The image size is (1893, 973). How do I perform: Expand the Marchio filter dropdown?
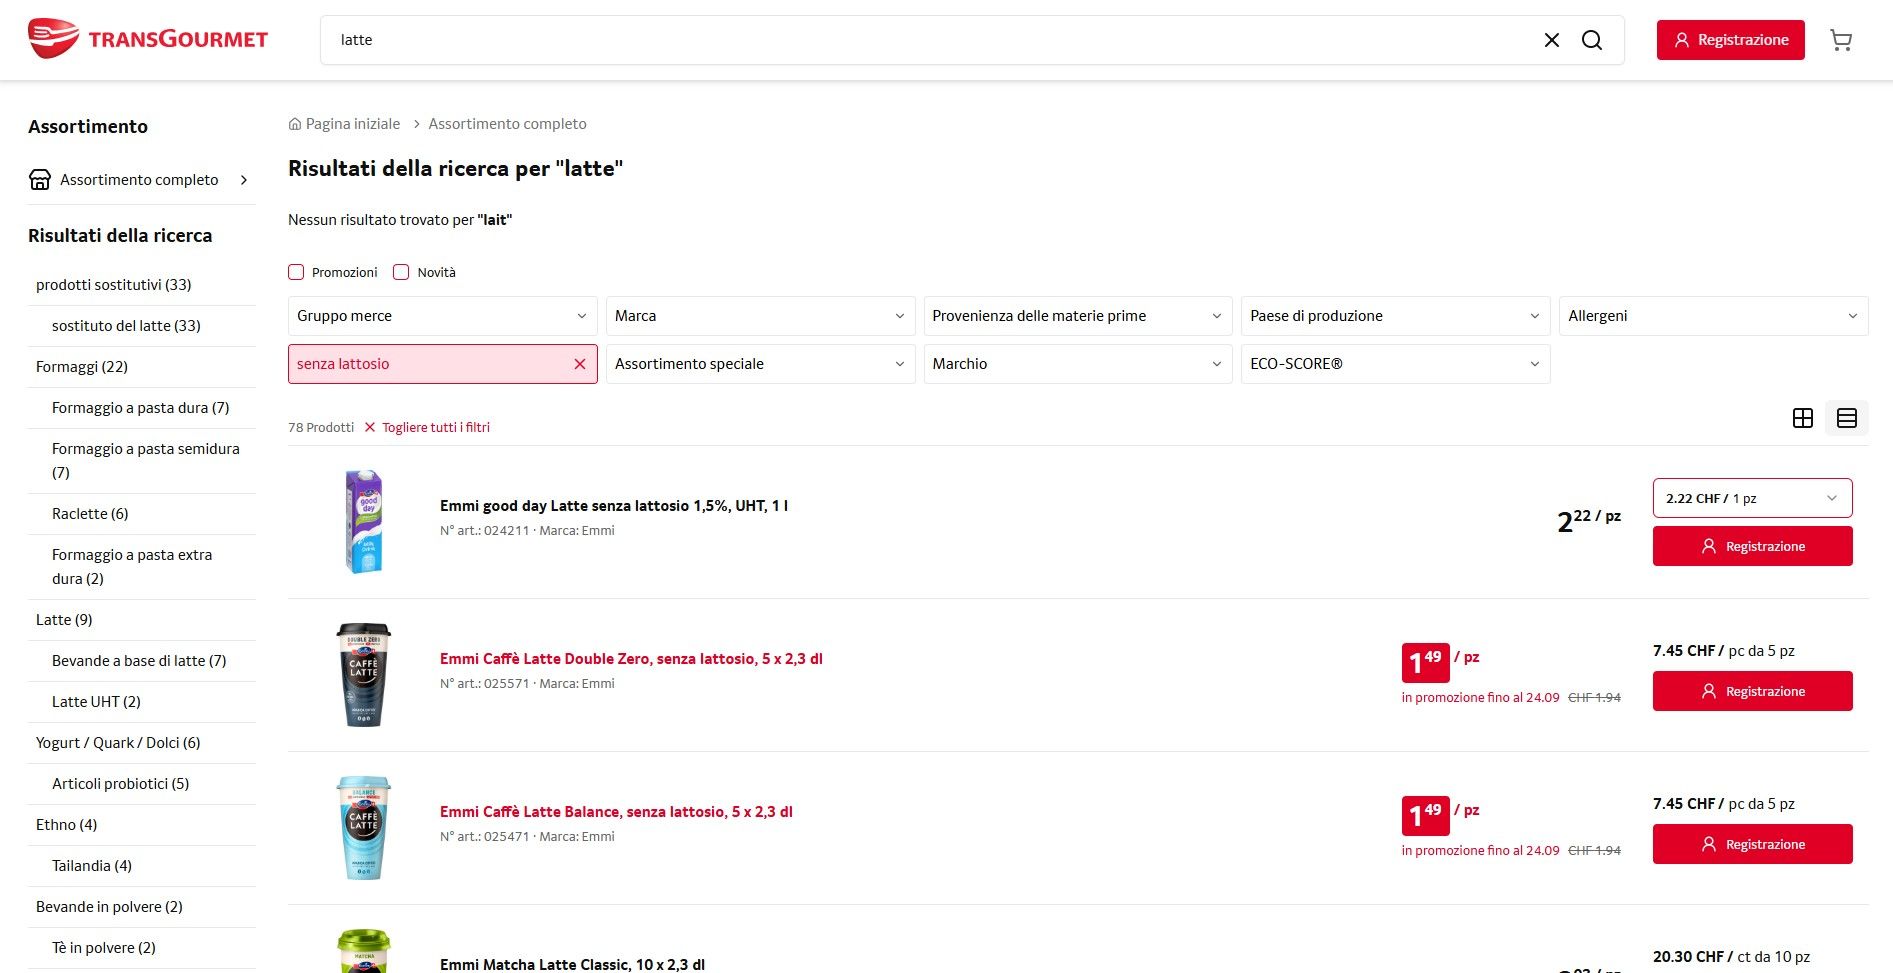point(1078,364)
